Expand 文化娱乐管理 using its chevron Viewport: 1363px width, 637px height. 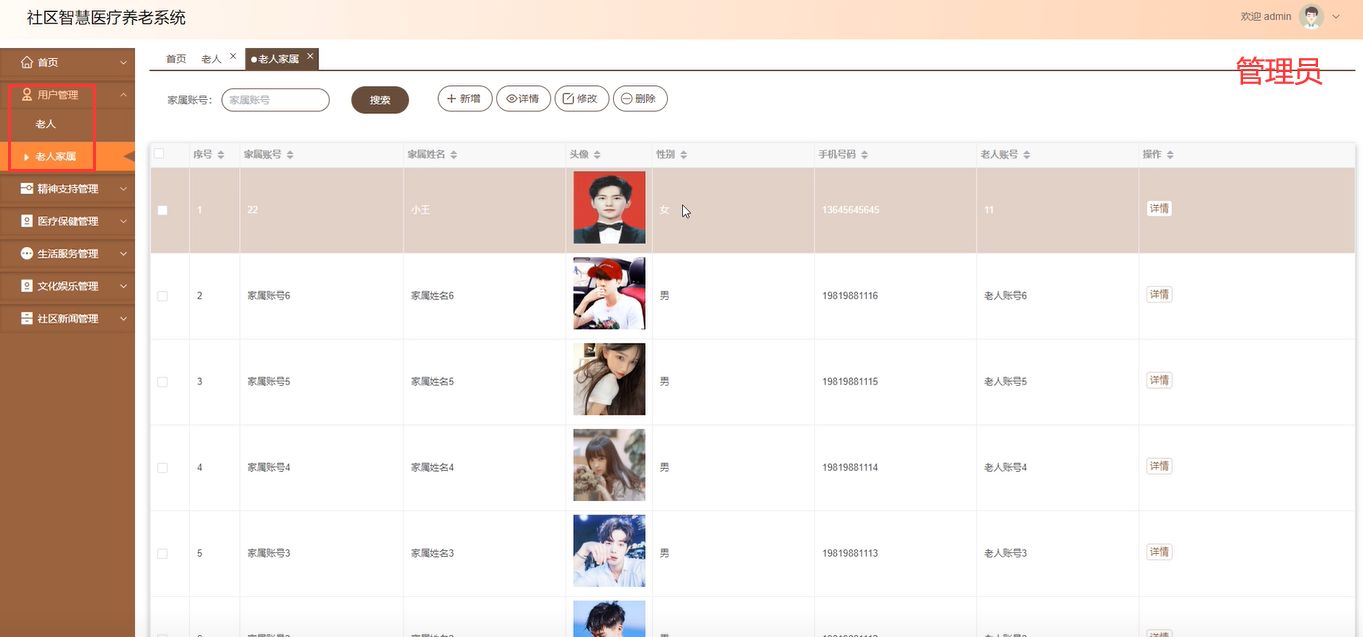(x=123, y=286)
